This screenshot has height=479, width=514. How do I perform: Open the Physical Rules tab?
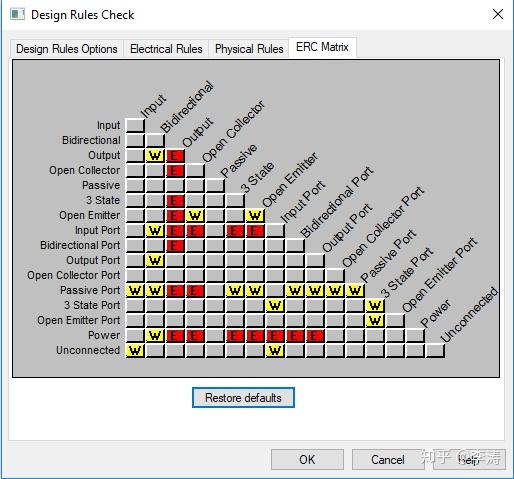coord(249,49)
